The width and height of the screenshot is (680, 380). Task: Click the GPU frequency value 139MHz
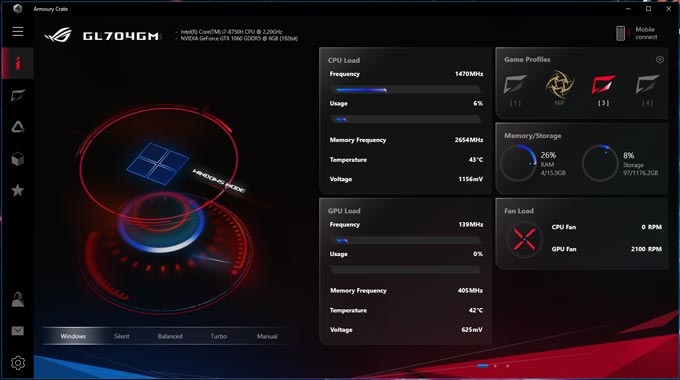471,224
